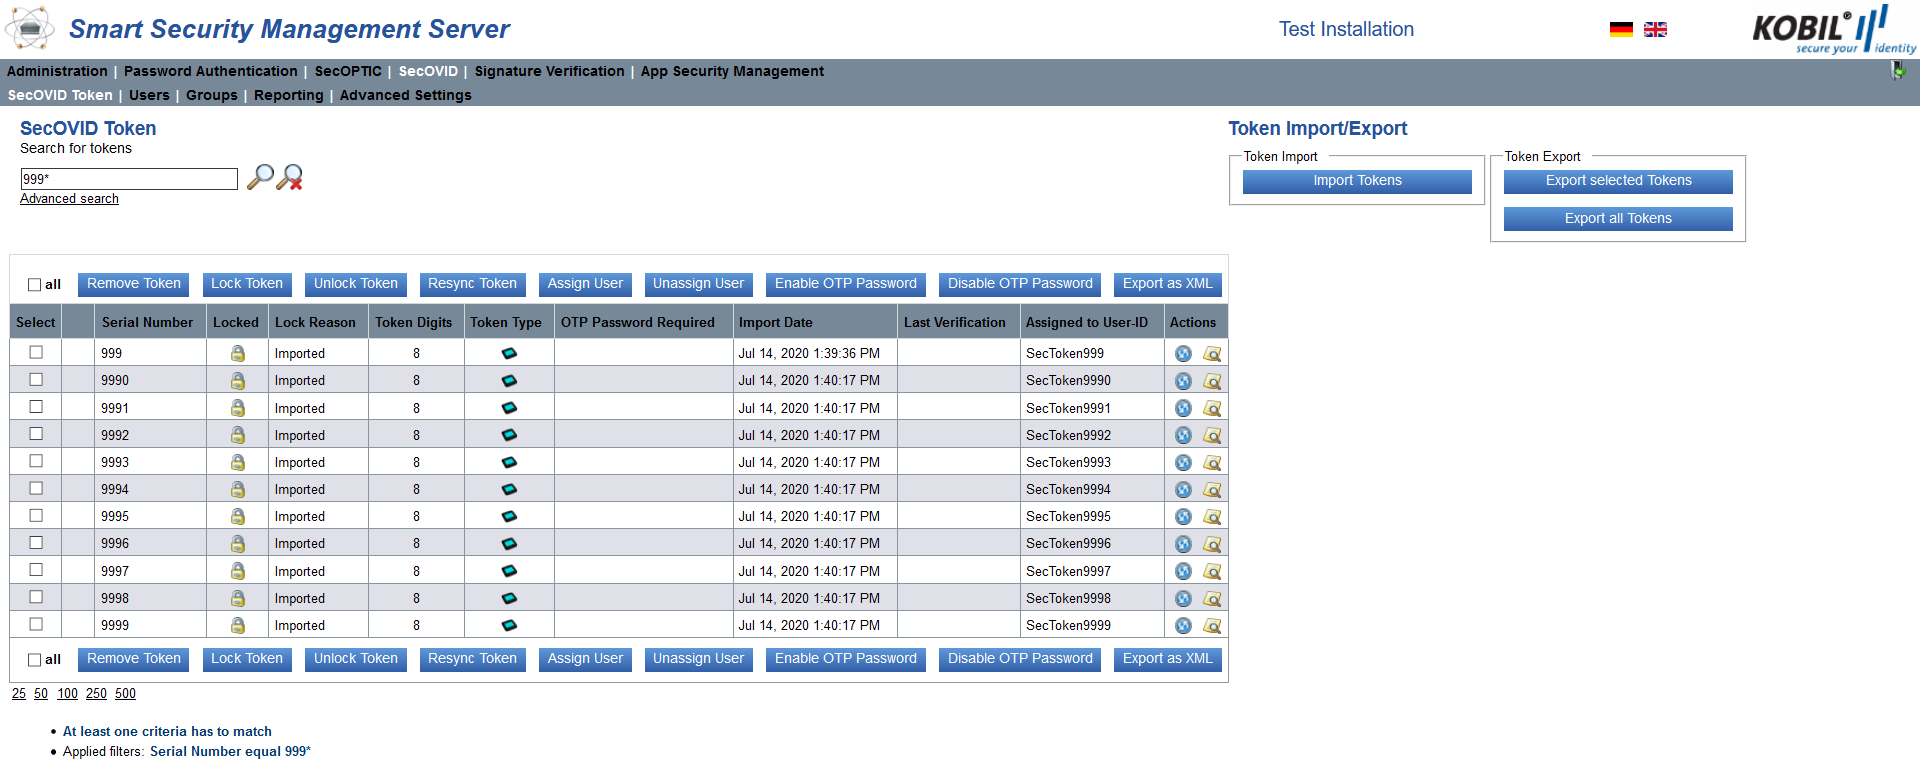Go to the Reporting submenu

tap(288, 95)
